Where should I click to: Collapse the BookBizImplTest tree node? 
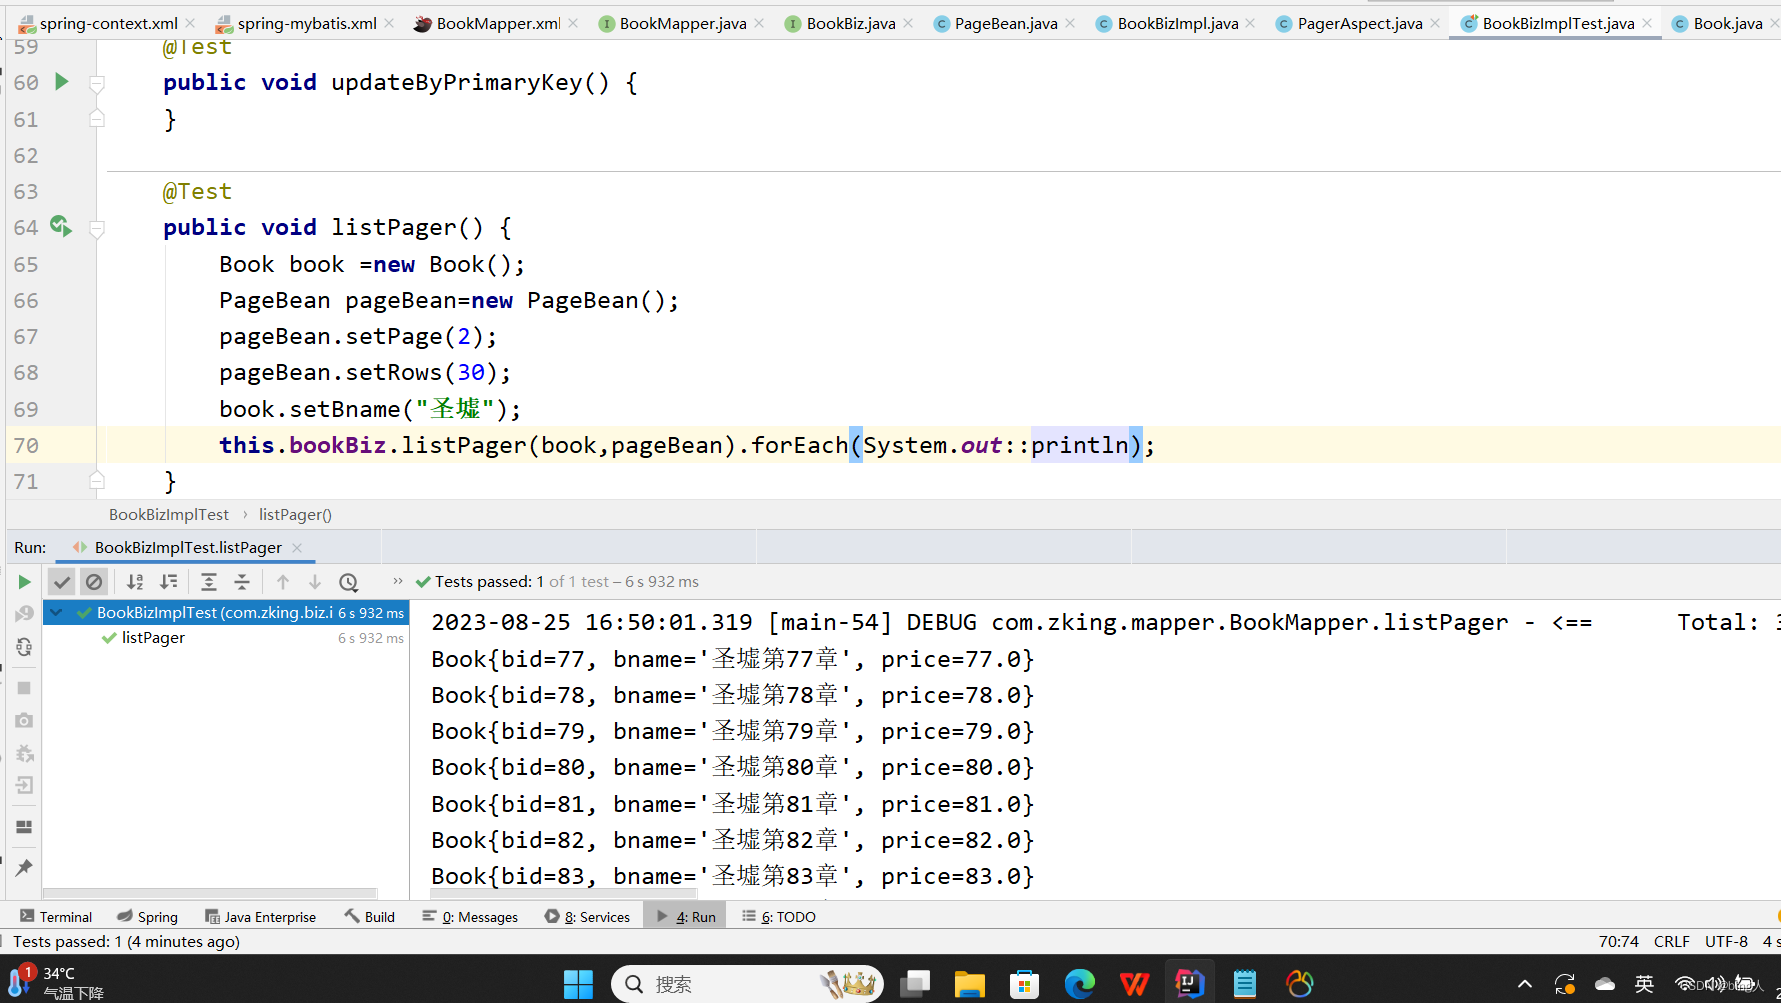coord(57,612)
